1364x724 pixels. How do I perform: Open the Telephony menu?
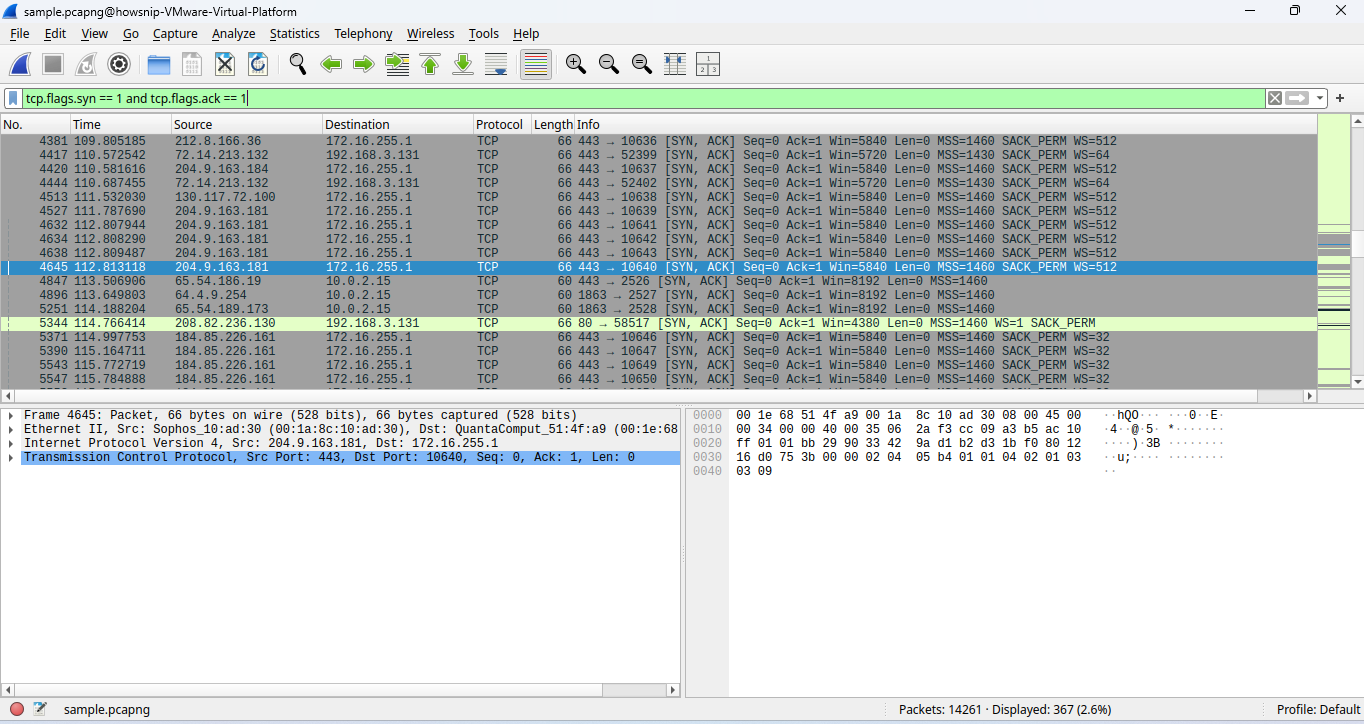tap(363, 33)
